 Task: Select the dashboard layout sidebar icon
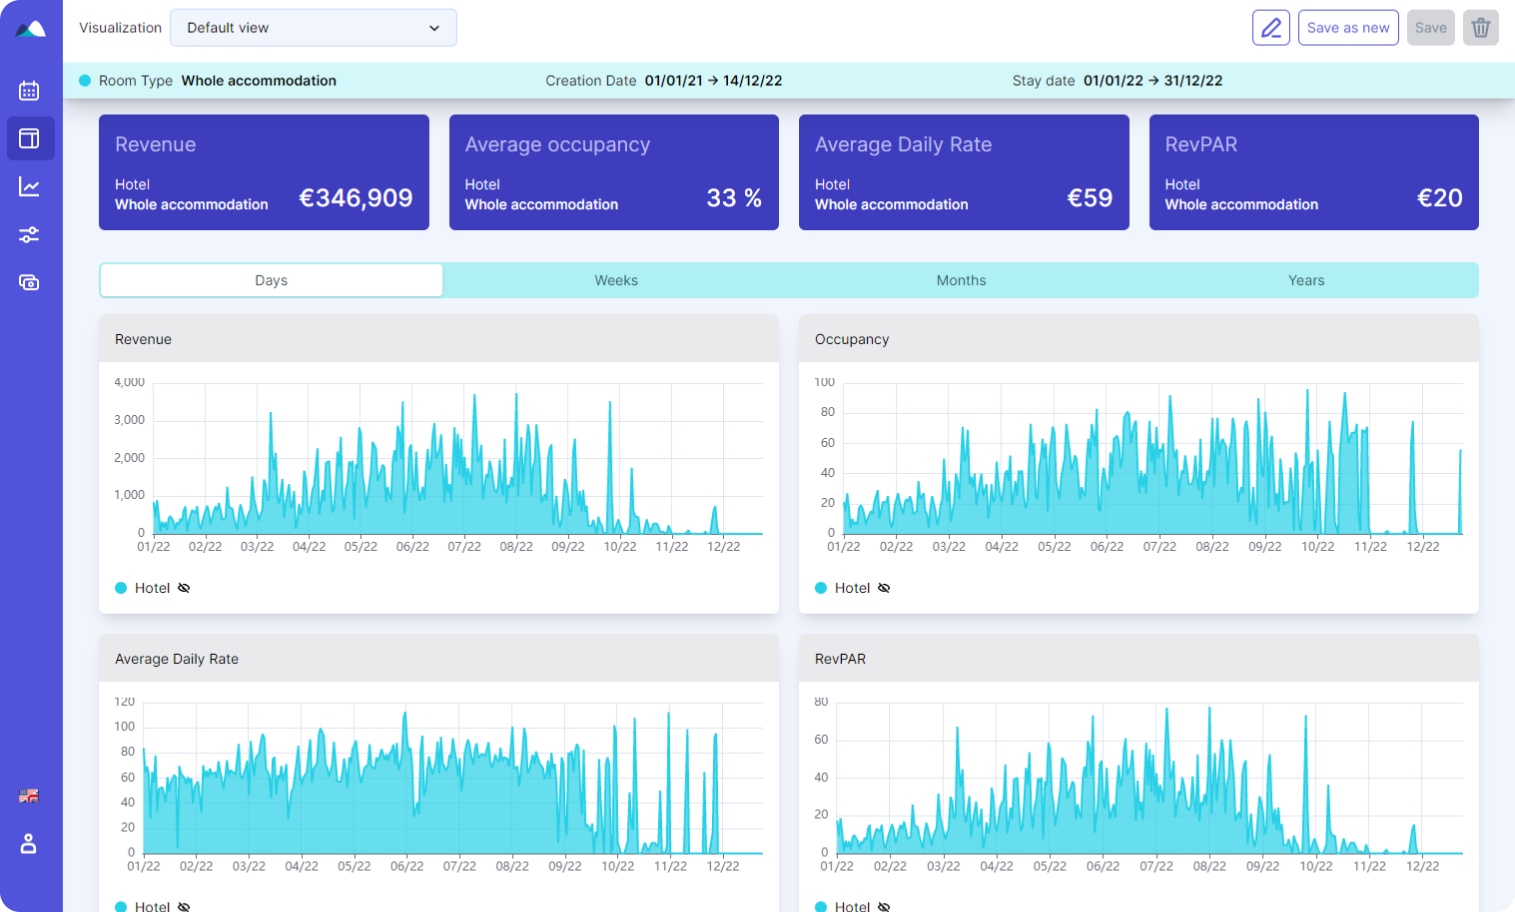(x=29, y=138)
